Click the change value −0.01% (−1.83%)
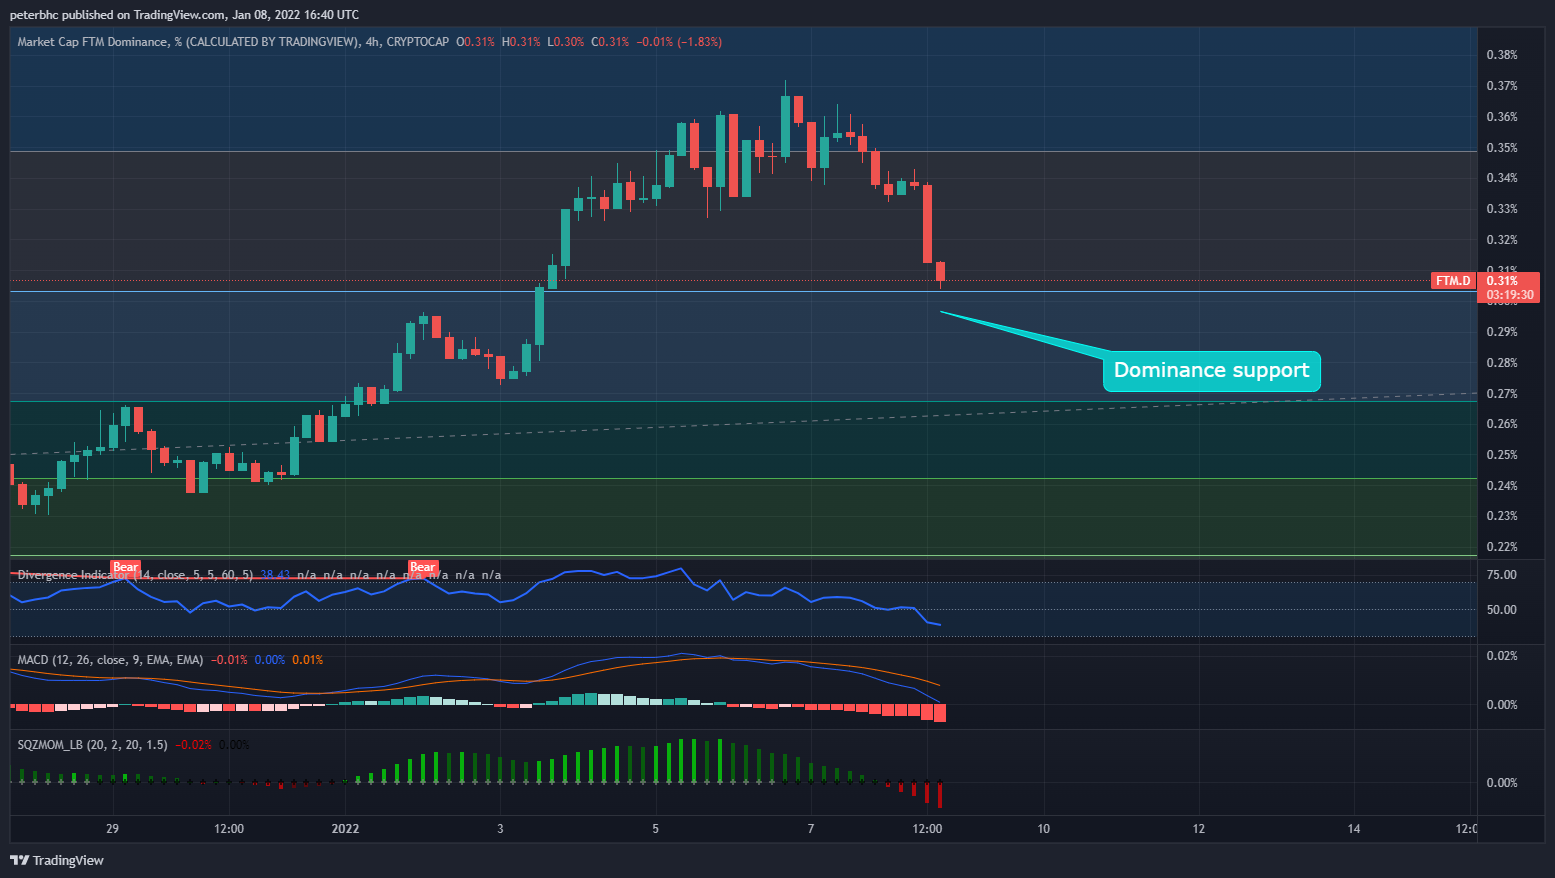This screenshot has height=878, width=1555. pos(680,42)
